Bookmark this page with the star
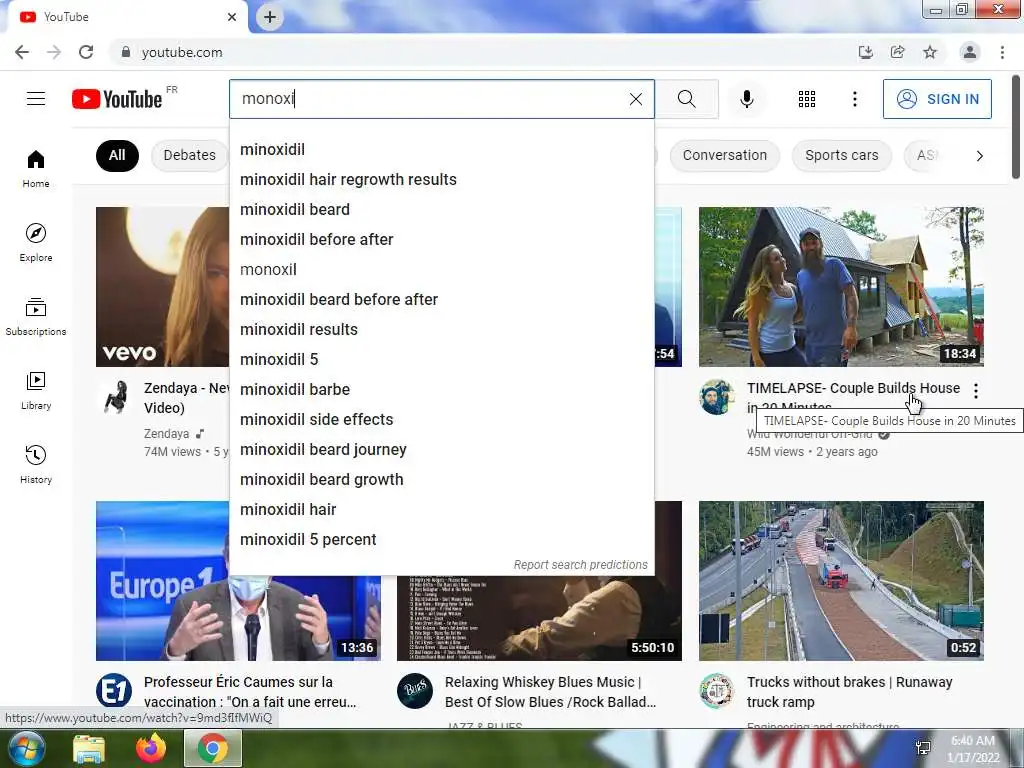Screen dimensions: 1024x768 930,52
